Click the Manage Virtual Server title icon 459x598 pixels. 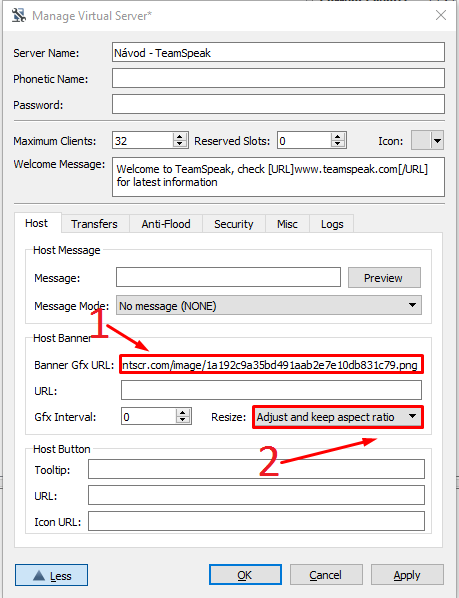[19, 16]
